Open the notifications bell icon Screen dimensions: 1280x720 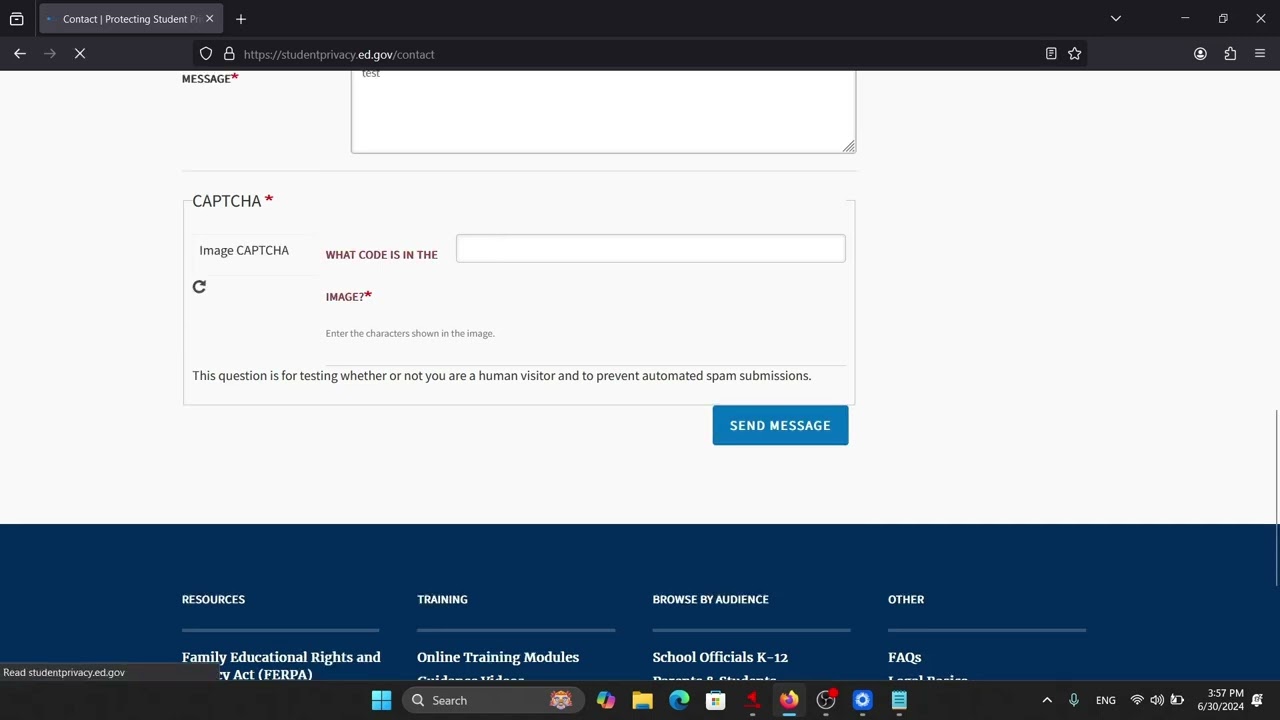tap(1257, 700)
